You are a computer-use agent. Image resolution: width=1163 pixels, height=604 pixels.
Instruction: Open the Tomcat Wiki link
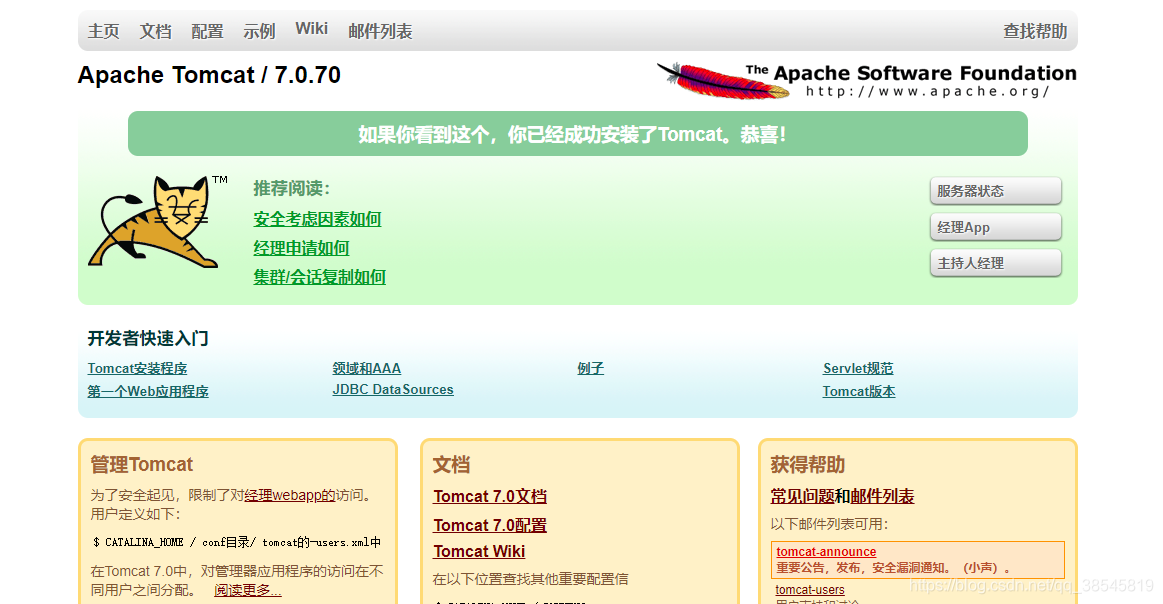479,551
